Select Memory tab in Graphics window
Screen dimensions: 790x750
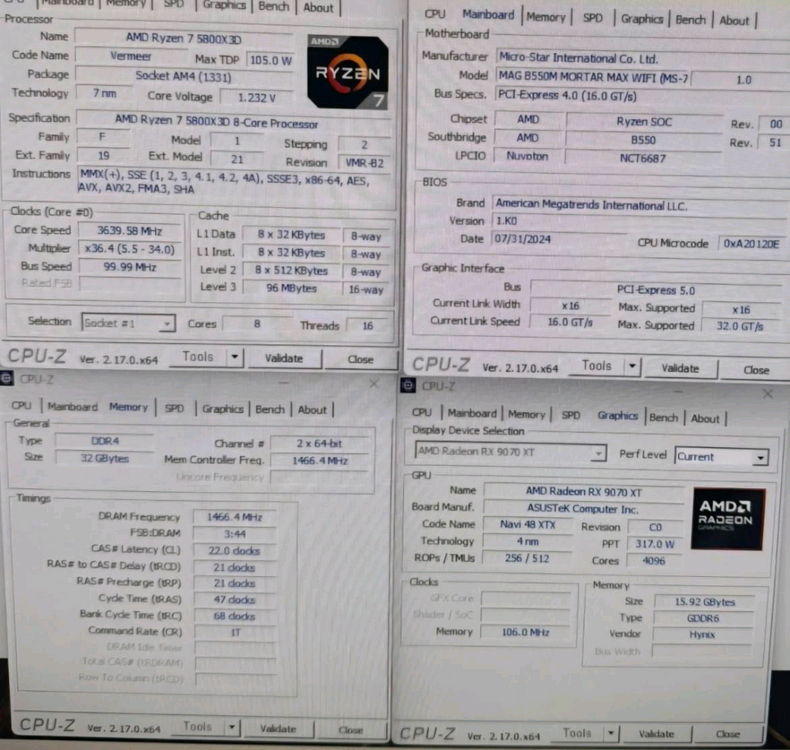(526, 414)
